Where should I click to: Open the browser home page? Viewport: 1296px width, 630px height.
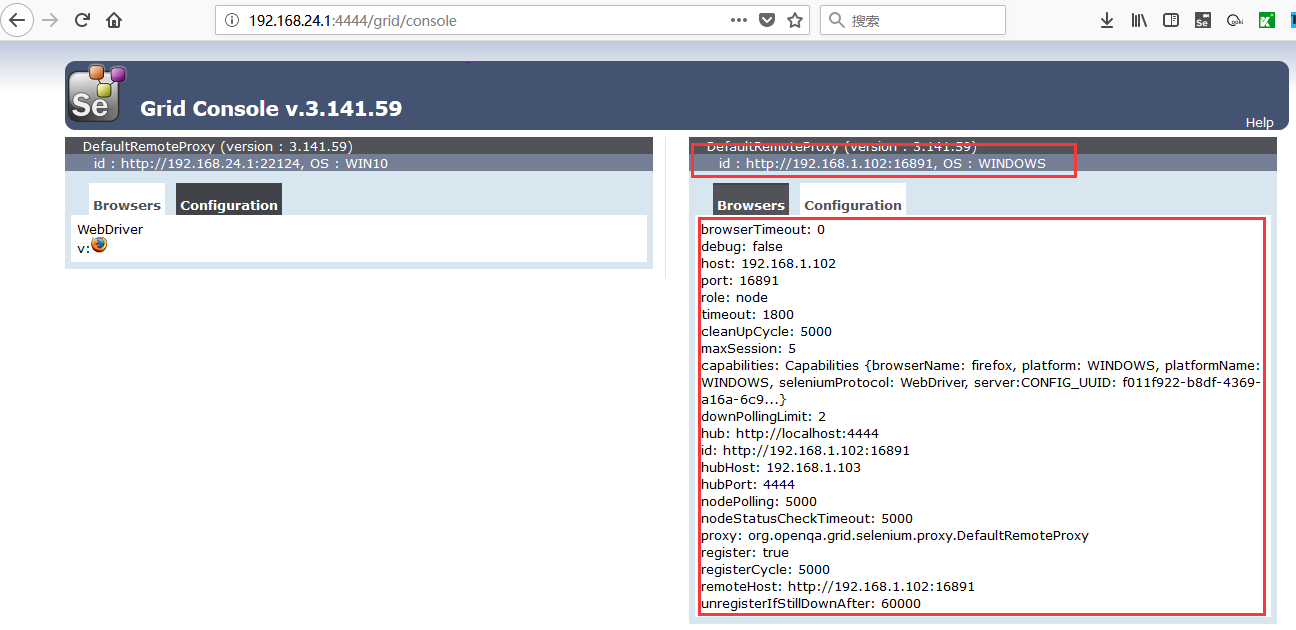[114, 20]
